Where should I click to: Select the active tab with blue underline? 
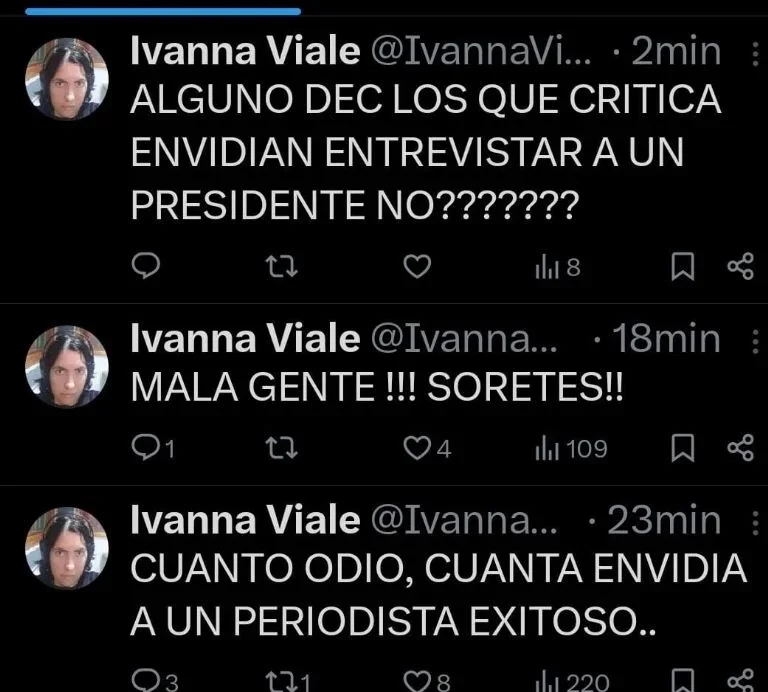[163, 11]
